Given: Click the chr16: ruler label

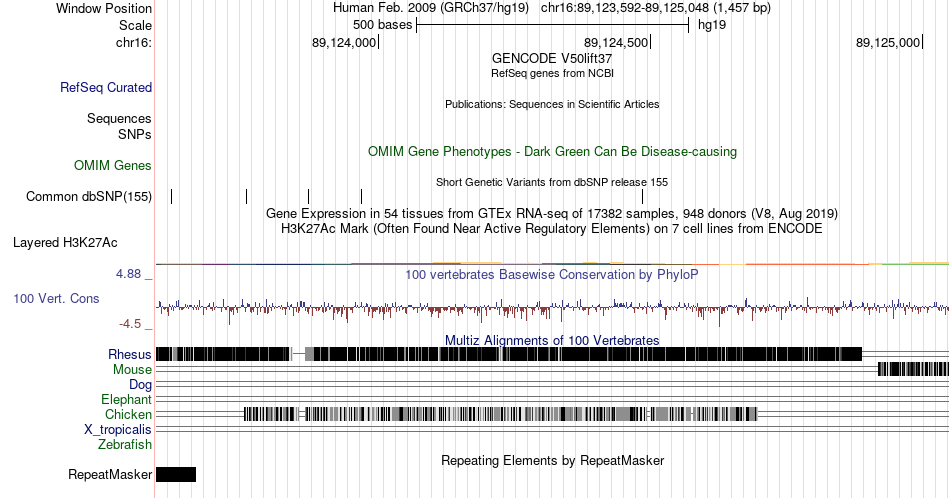Looking at the screenshot, I should pos(134,42).
